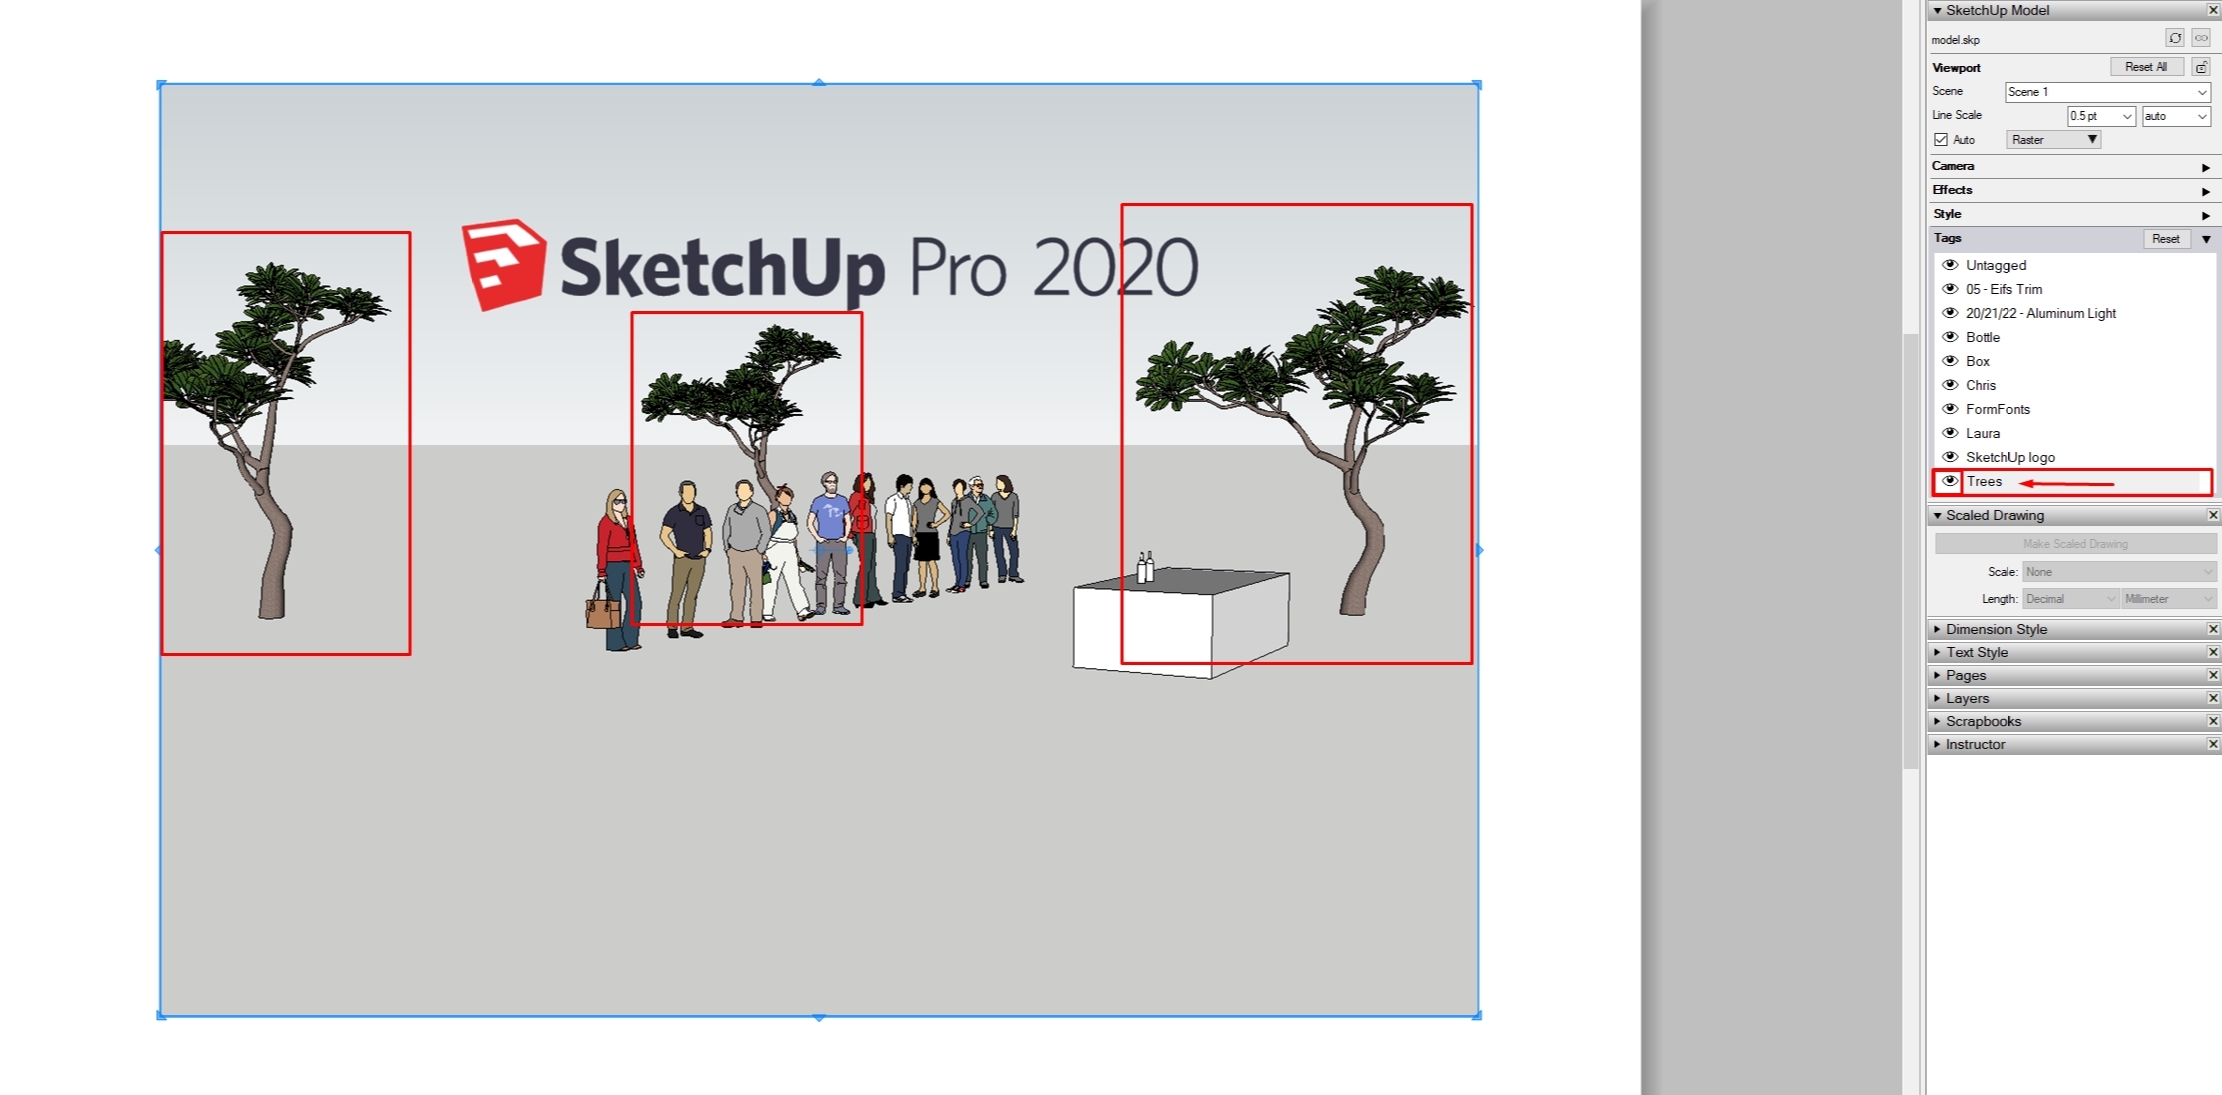This screenshot has width=2222, height=1095.
Task: Hide the Box tag
Action: click(x=1950, y=361)
